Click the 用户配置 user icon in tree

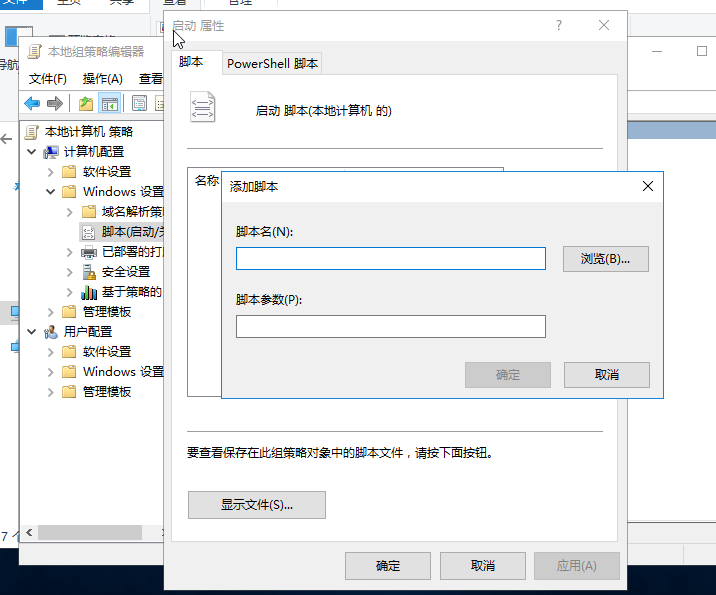click(x=50, y=332)
